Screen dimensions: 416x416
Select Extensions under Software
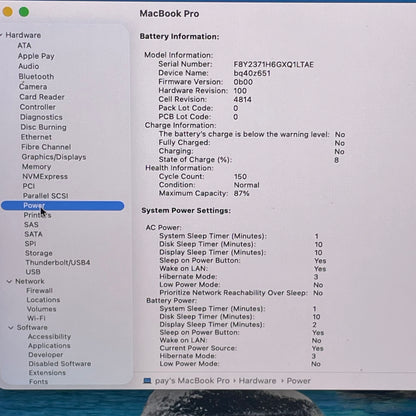tap(47, 373)
